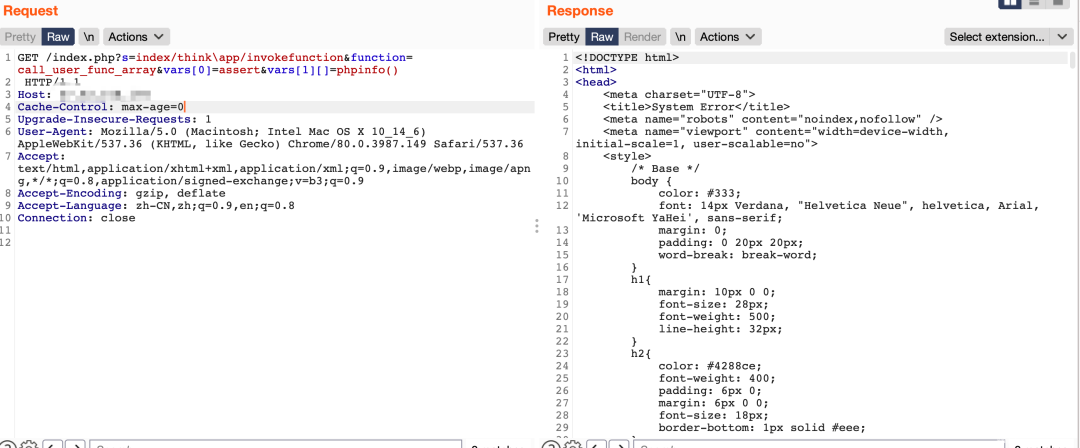Select Raw view in Request panel

click(59, 37)
